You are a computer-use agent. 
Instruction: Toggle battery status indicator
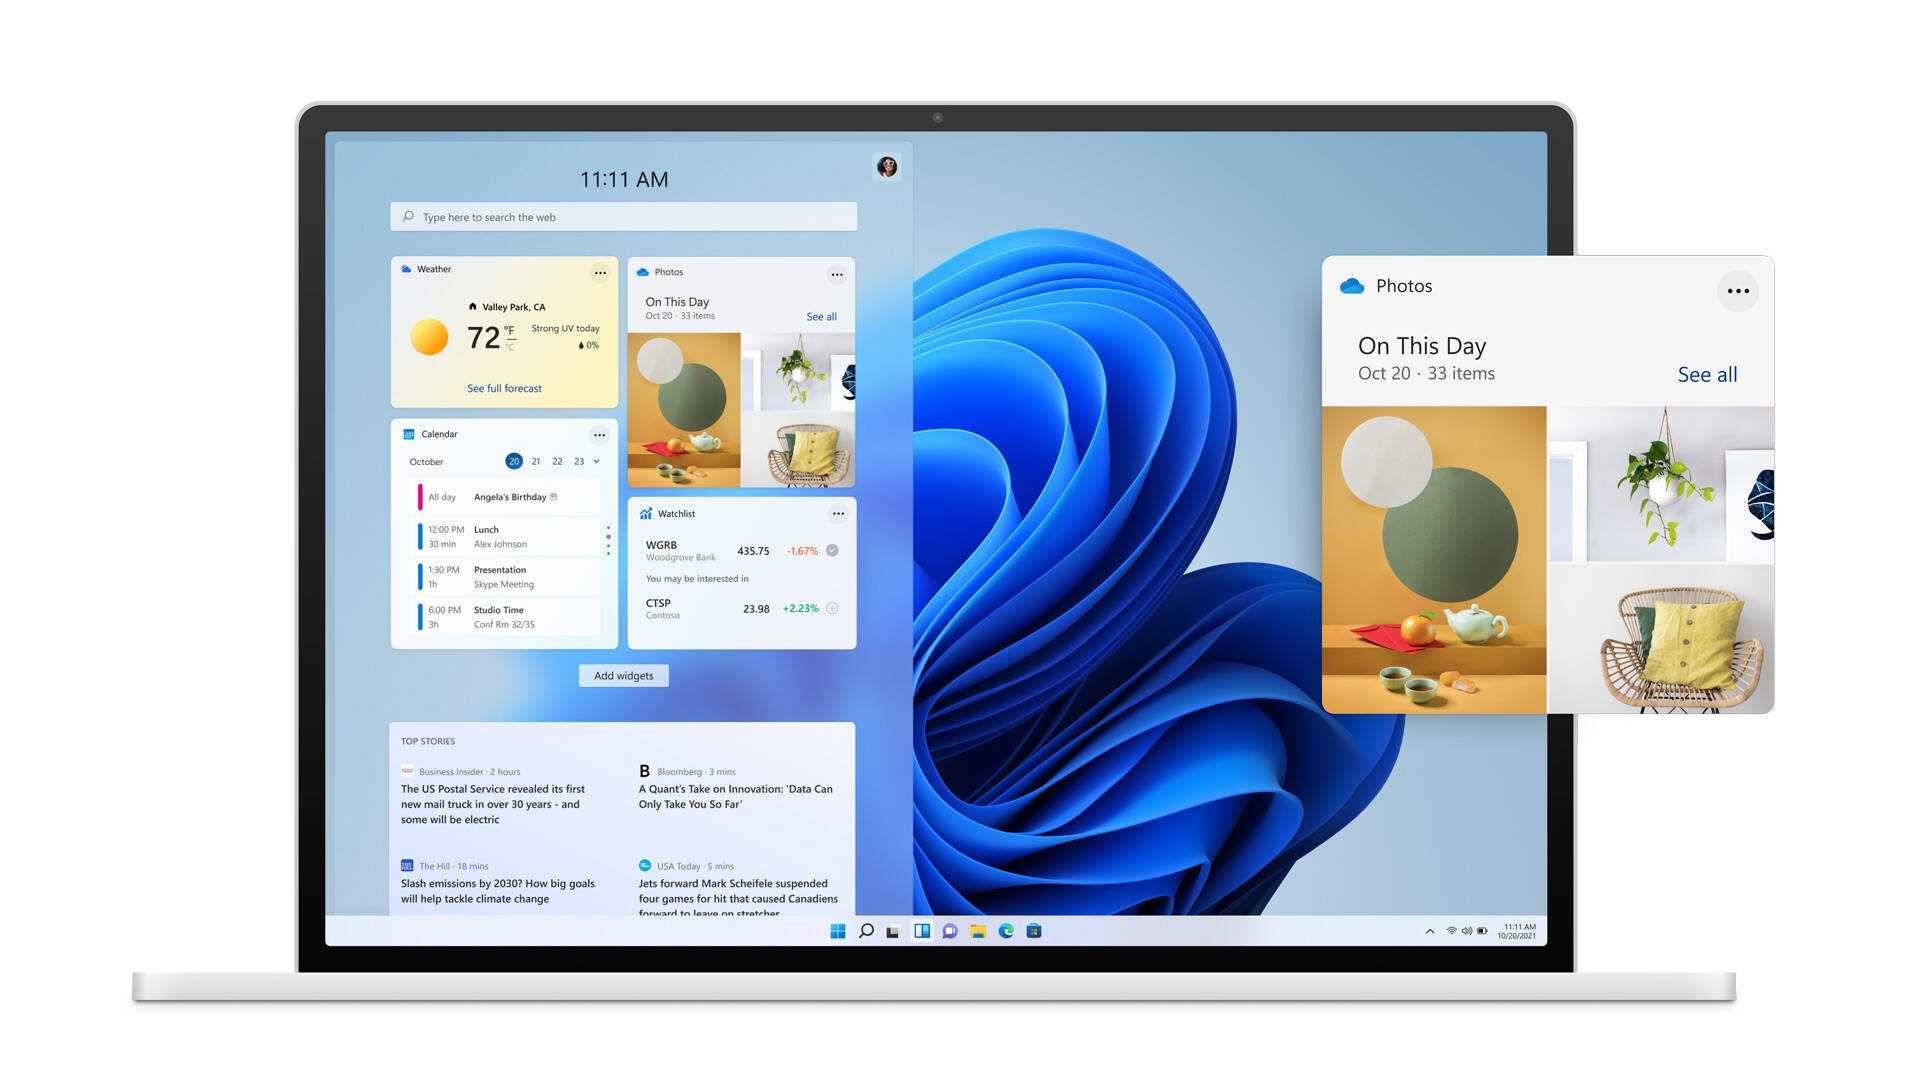click(x=1491, y=934)
